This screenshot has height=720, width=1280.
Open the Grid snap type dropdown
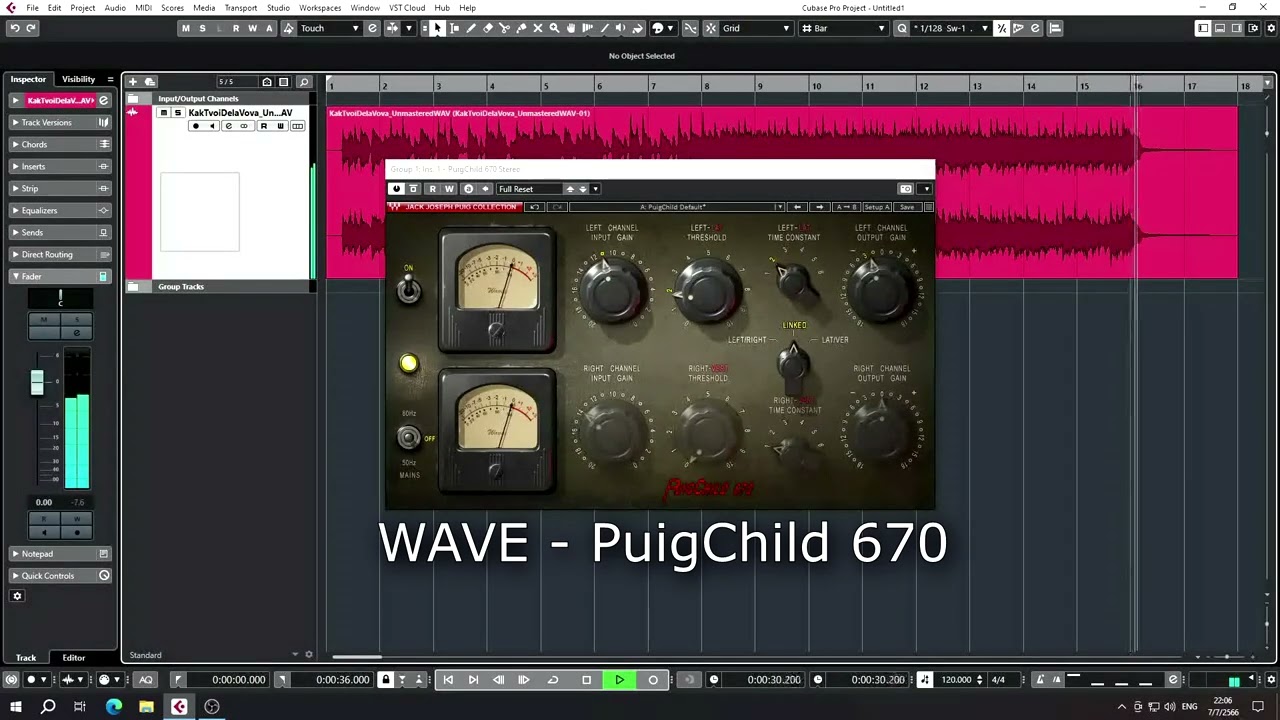(x=756, y=28)
